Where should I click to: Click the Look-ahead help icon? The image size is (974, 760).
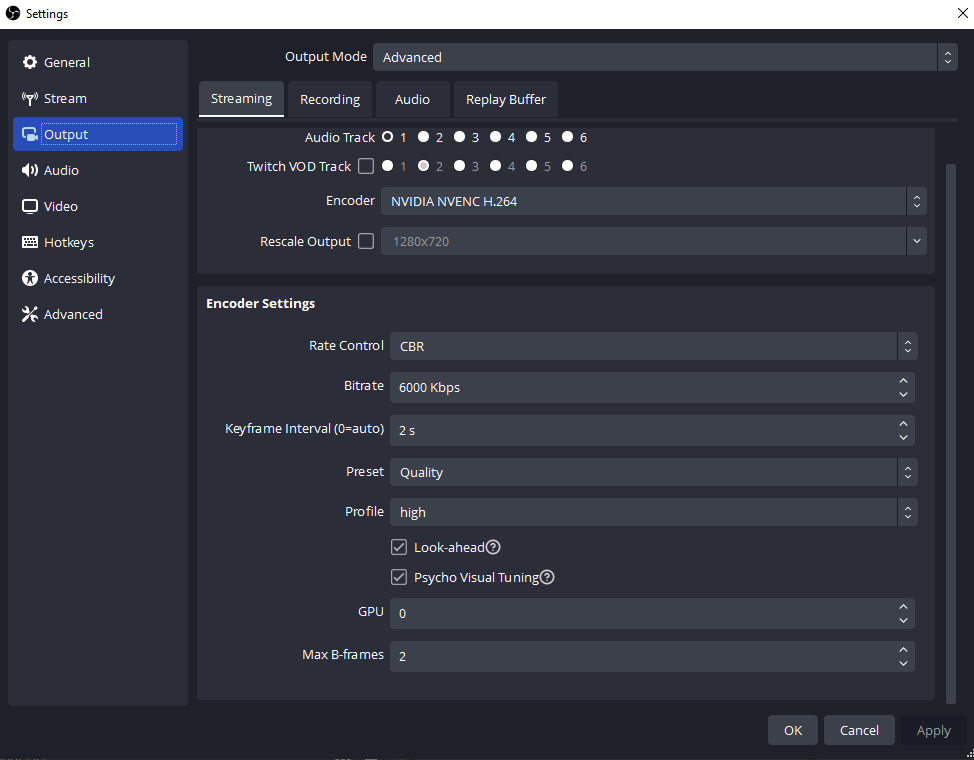(490, 547)
